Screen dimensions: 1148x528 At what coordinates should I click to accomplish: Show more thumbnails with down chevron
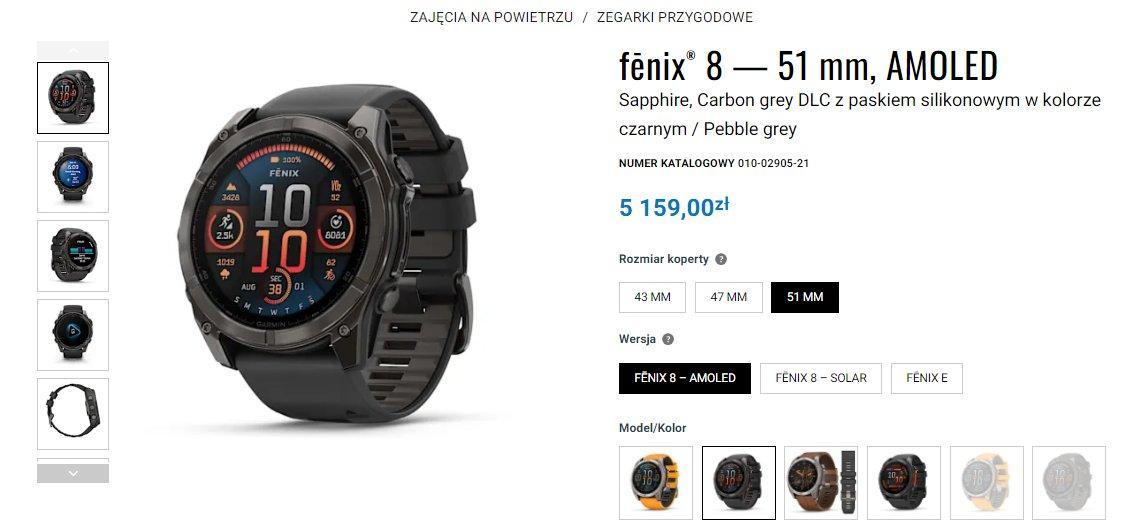[x=73, y=473]
